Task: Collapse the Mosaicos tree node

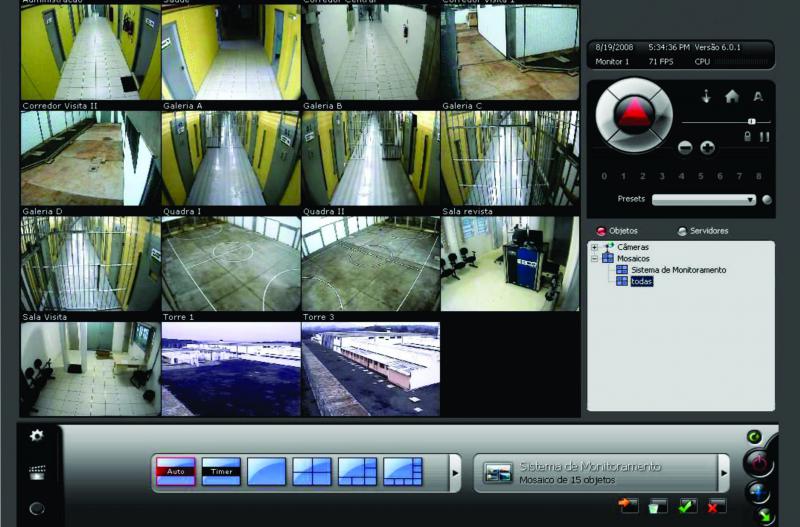Action: 594,259
